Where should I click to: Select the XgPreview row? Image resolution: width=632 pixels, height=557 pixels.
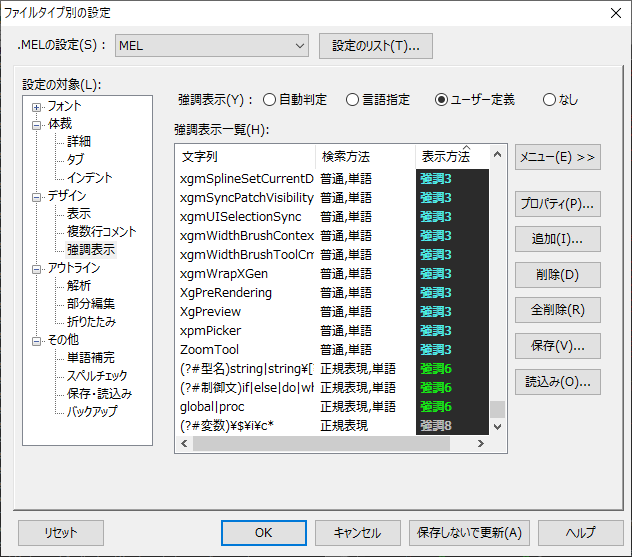(333, 312)
